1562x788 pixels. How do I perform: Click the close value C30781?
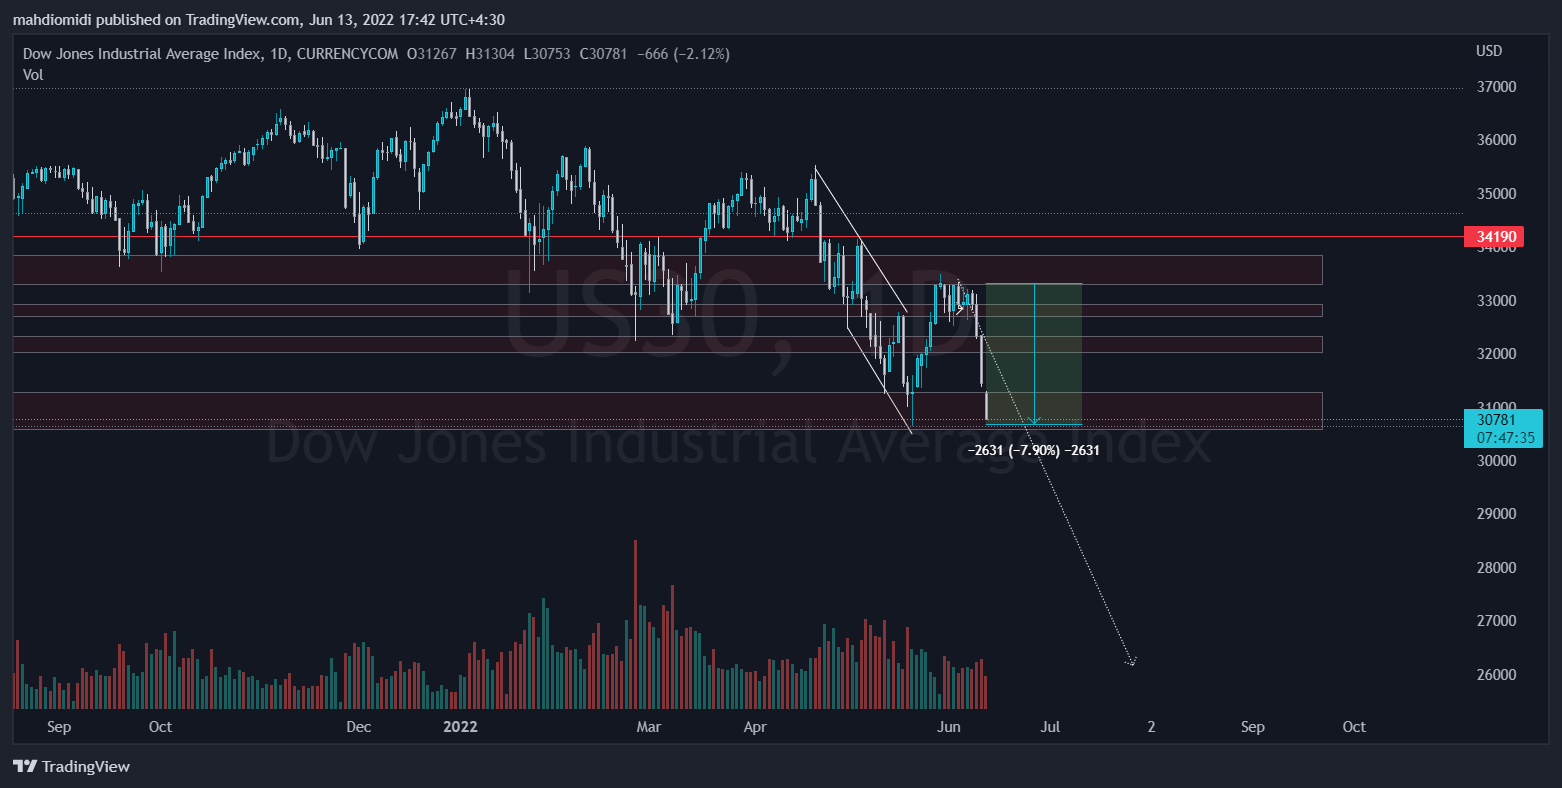tap(603, 54)
